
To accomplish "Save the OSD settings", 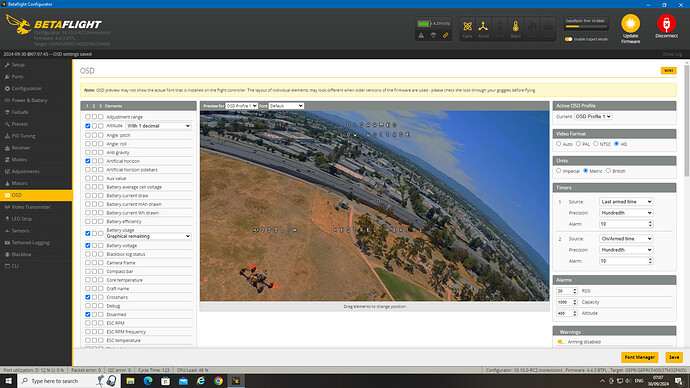I will tap(674, 357).
